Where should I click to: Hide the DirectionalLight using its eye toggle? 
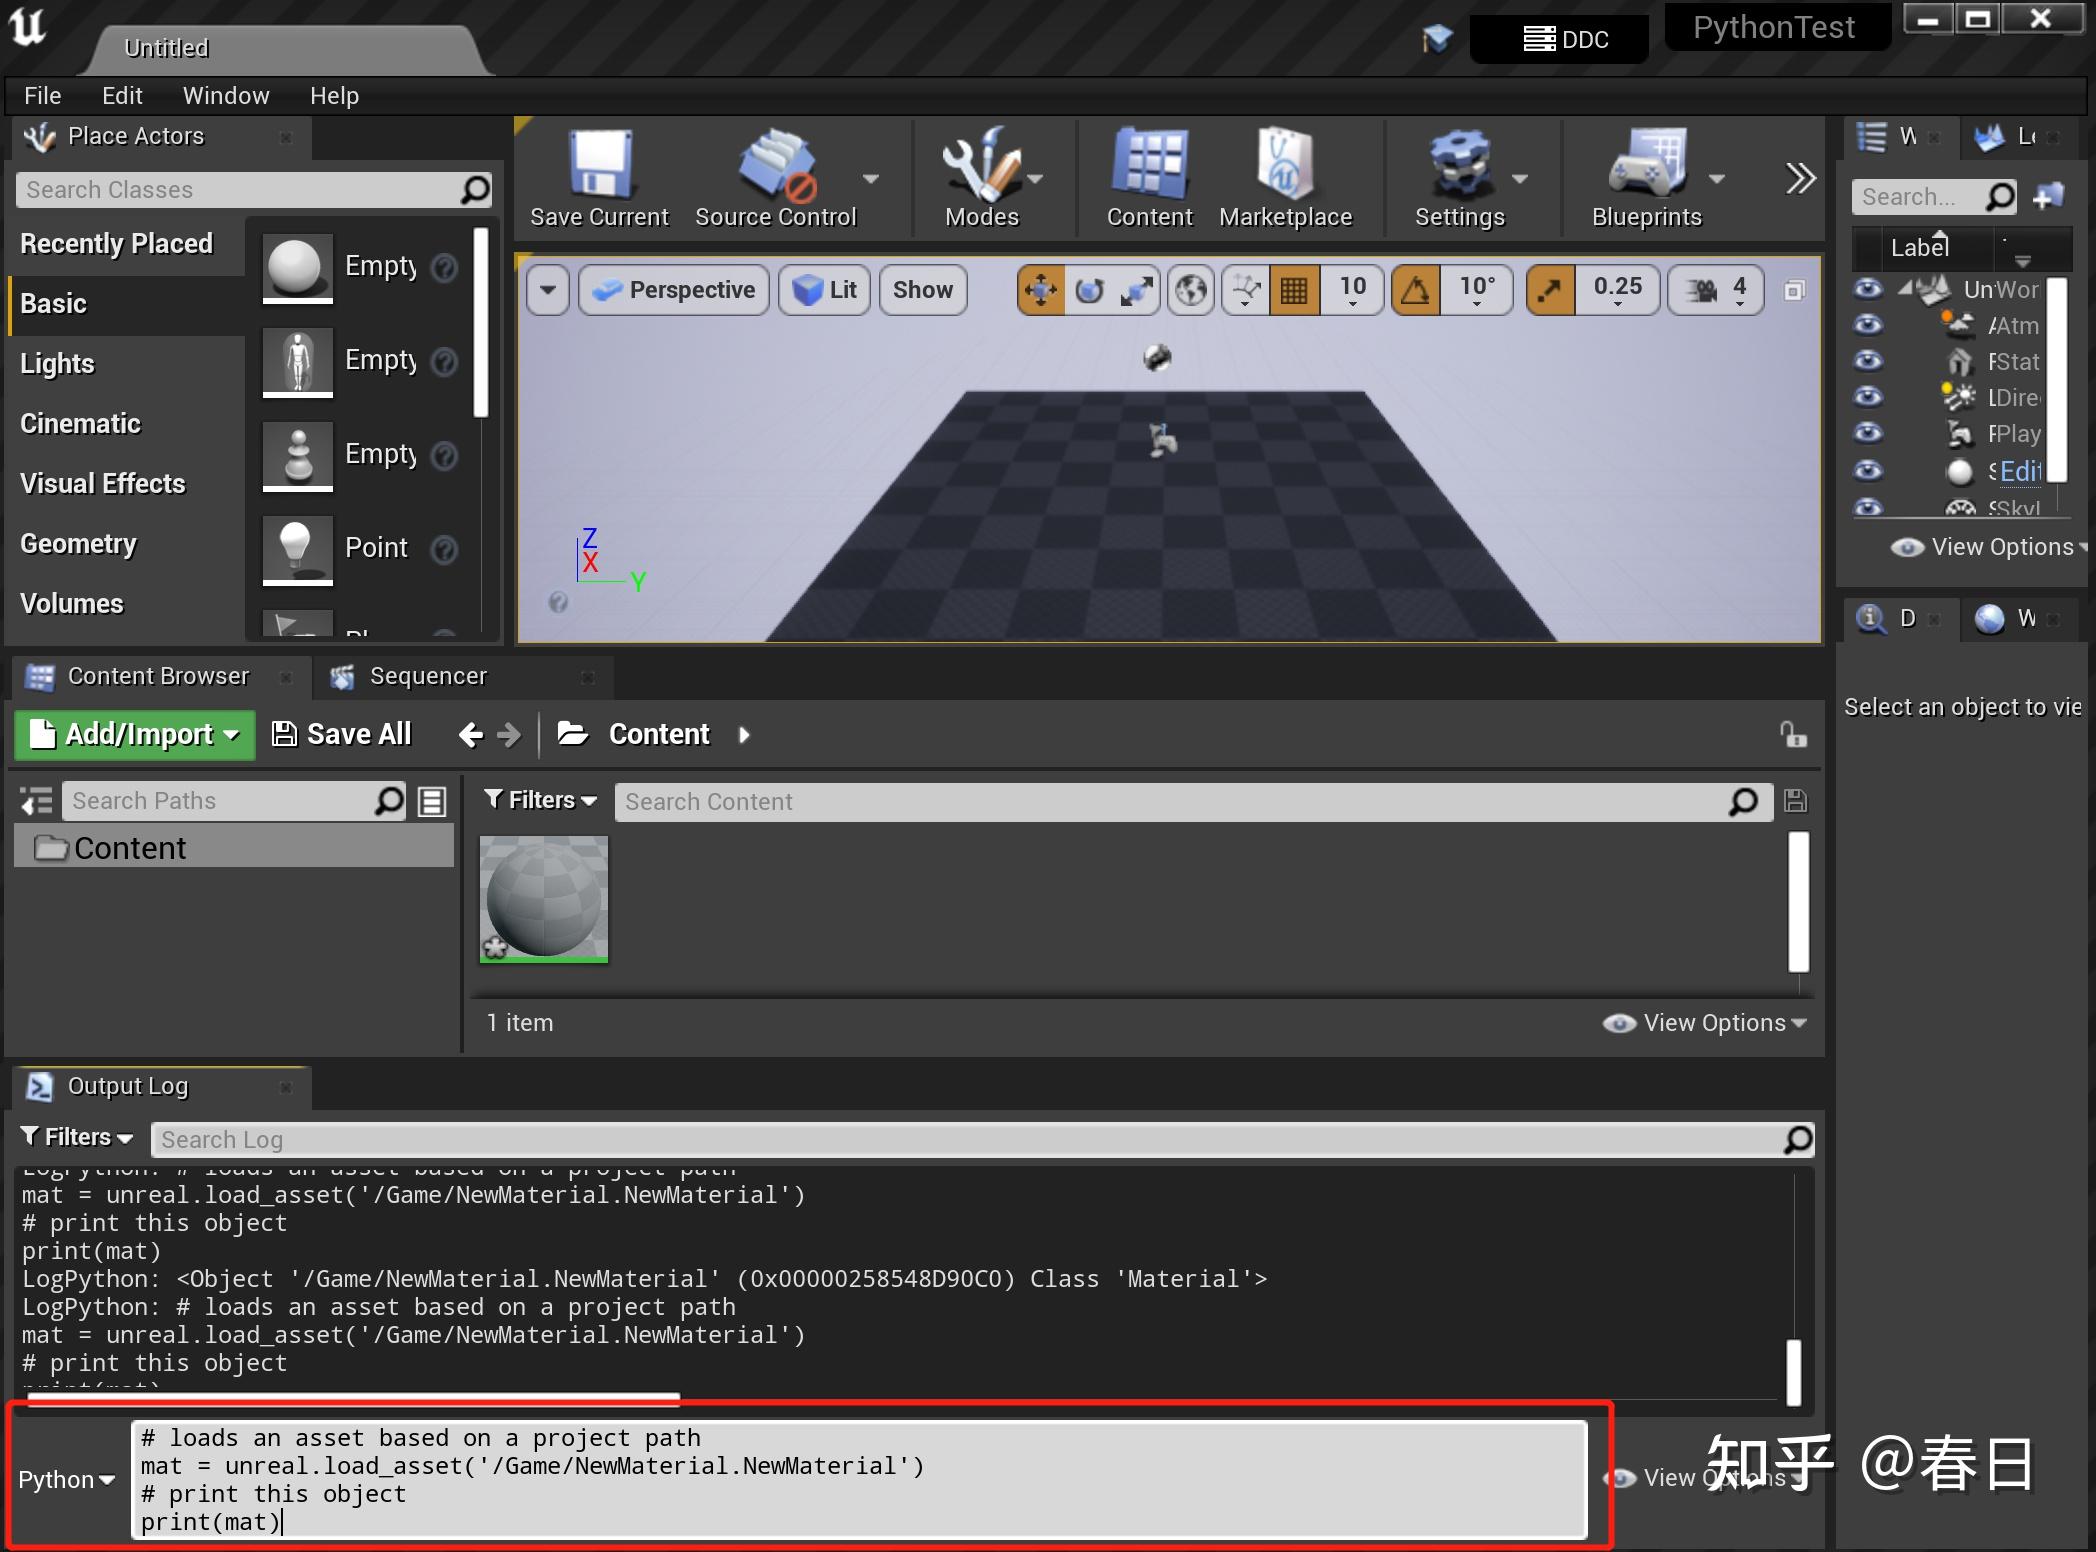1869,397
